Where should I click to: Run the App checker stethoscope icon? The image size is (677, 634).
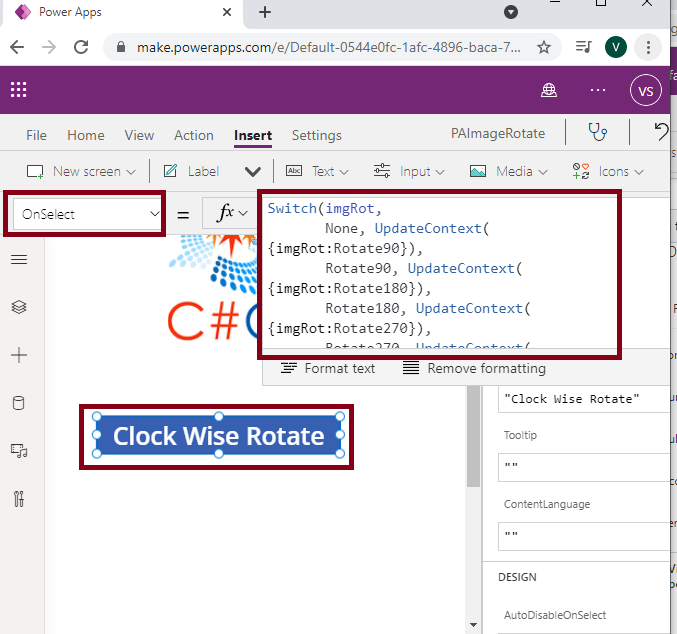tap(598, 132)
